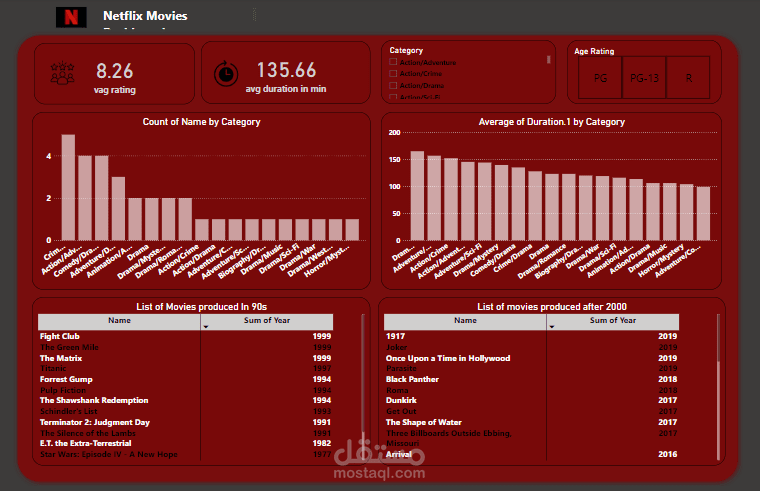
Task: Check the Action/Drama category checkbox
Action: 393,85
